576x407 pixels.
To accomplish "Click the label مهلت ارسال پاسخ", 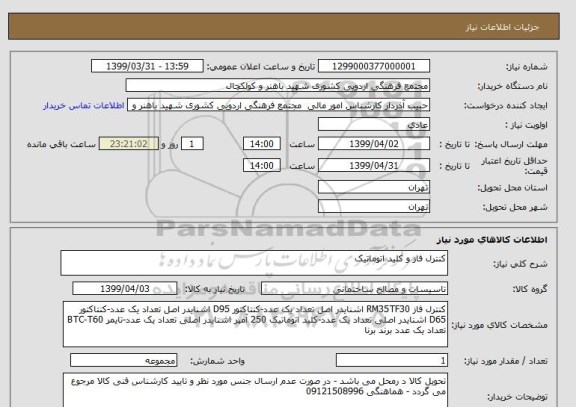I will [511, 144].
